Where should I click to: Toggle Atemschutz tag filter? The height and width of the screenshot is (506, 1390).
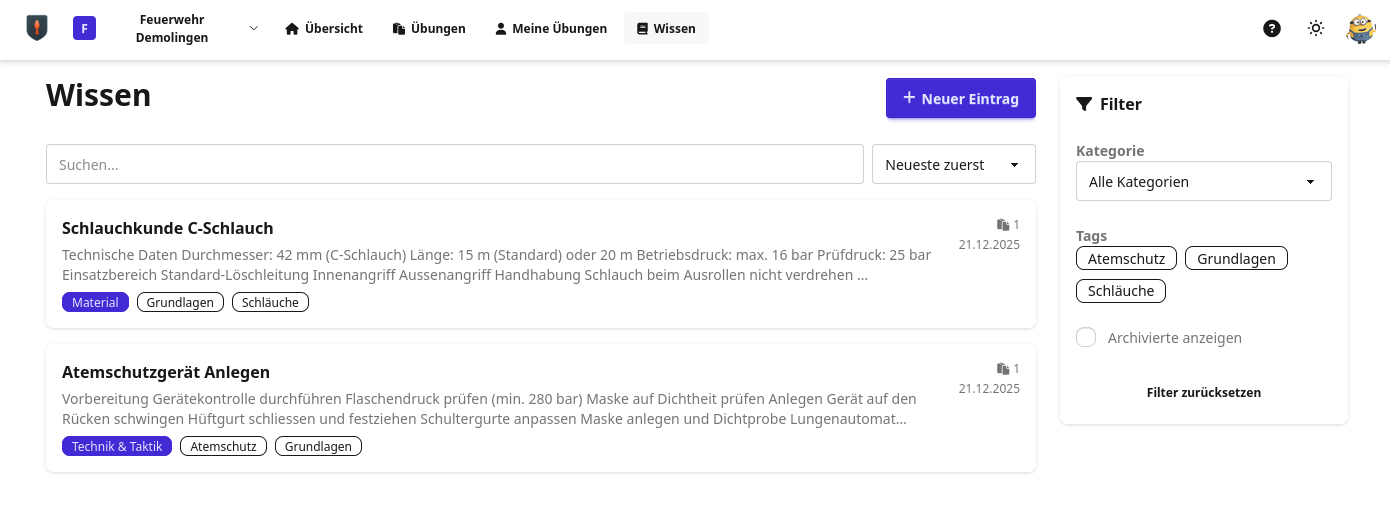tap(1126, 258)
